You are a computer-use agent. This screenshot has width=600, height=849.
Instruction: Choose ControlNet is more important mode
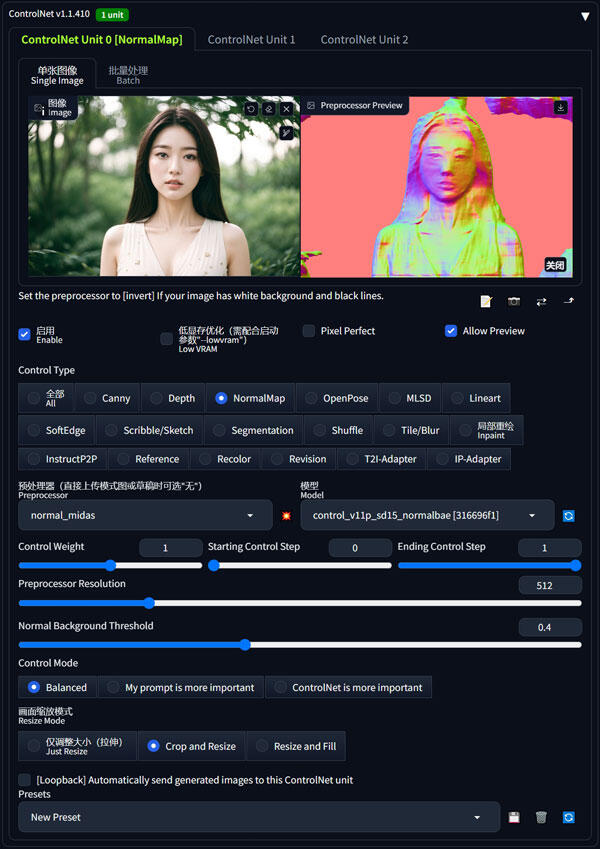[348, 687]
